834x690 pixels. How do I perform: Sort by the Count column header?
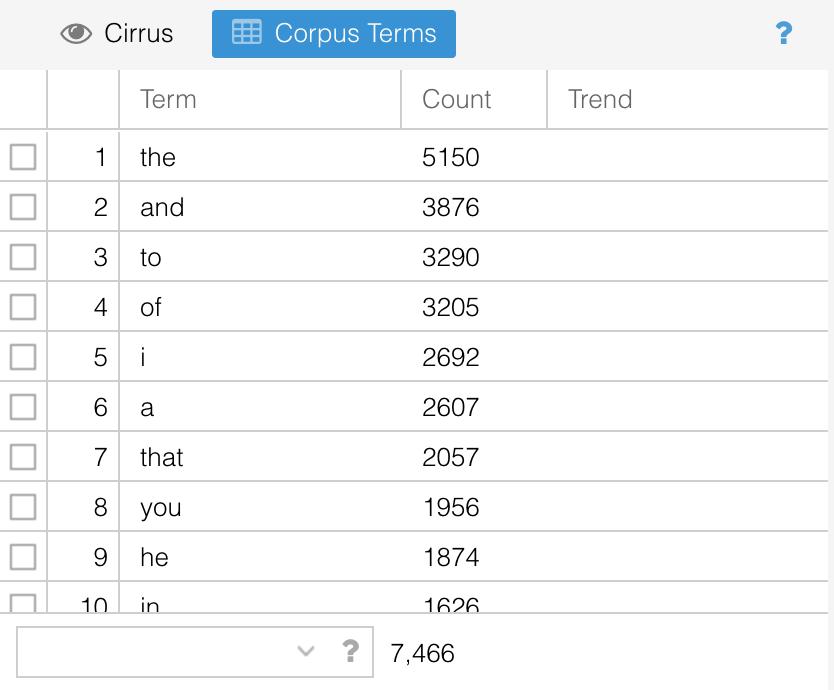(x=456, y=99)
